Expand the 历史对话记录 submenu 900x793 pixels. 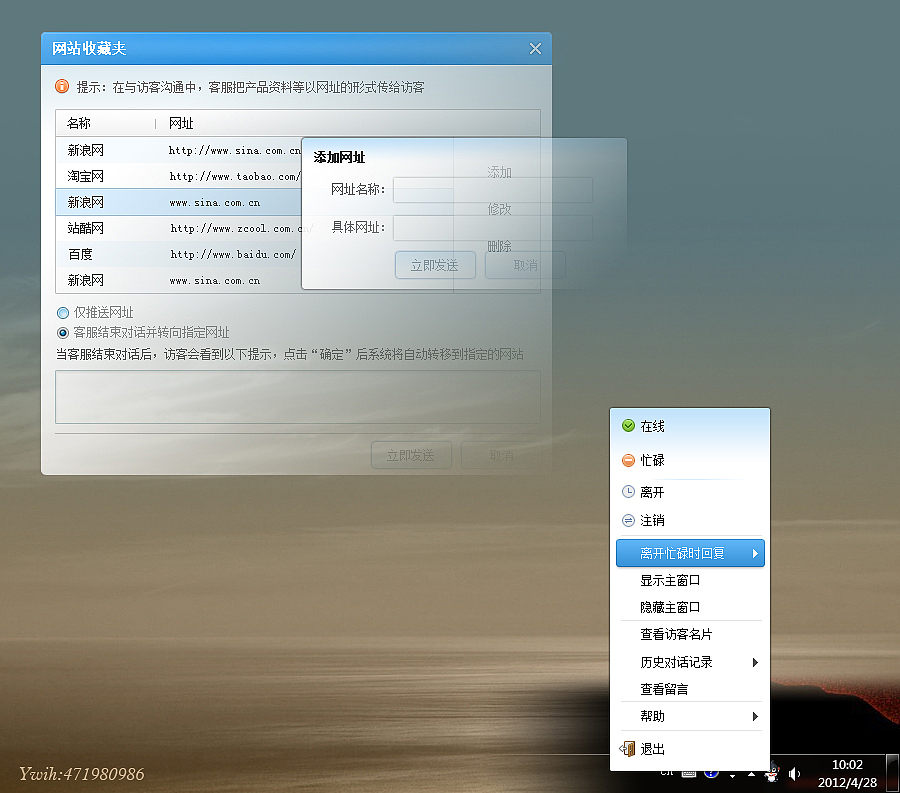tap(690, 662)
